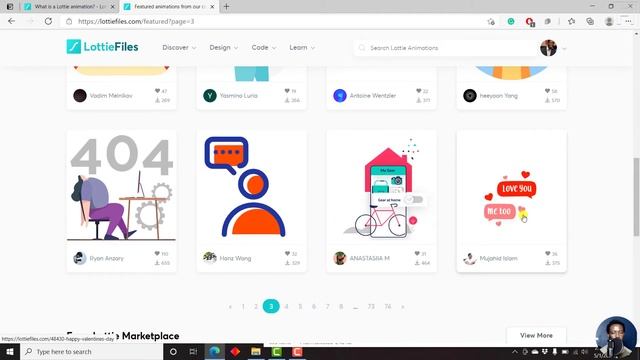Image resolution: width=640 pixels, height=360 pixels.
Task: Click the page vertical scrollbar thumb
Action: [636, 197]
